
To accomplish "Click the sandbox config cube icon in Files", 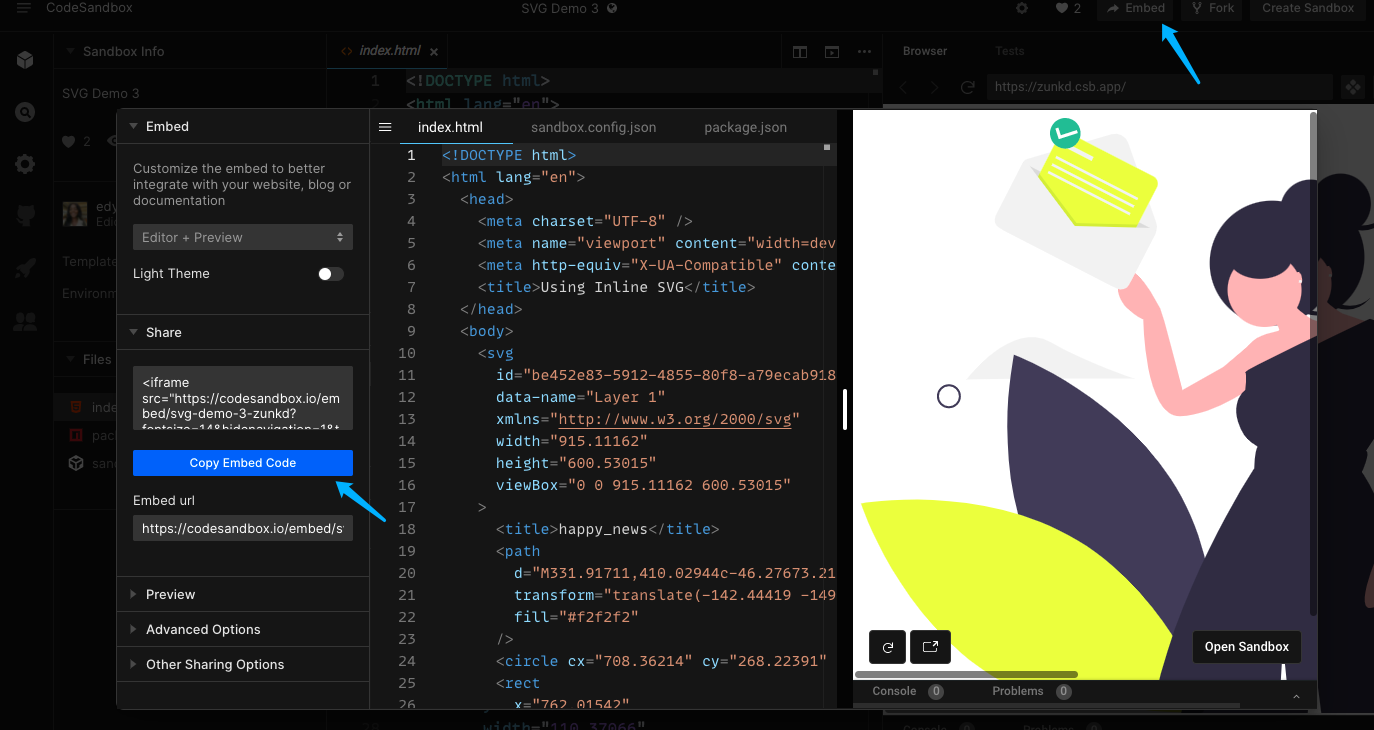I will [75, 463].
